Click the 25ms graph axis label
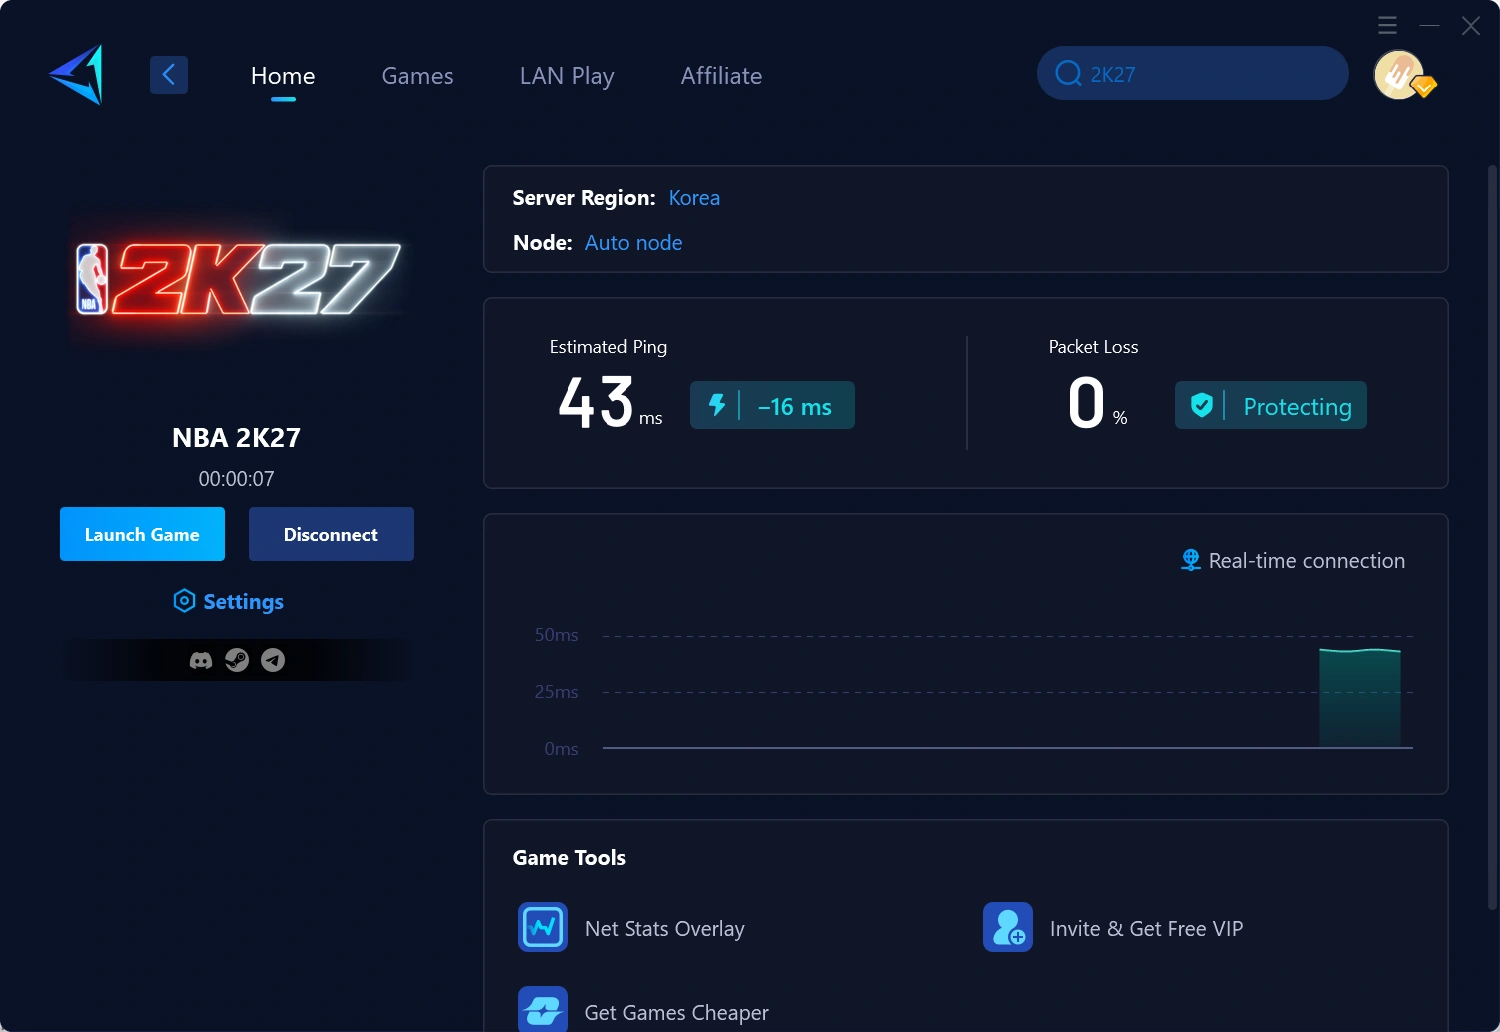The width and height of the screenshot is (1500, 1032). click(556, 692)
